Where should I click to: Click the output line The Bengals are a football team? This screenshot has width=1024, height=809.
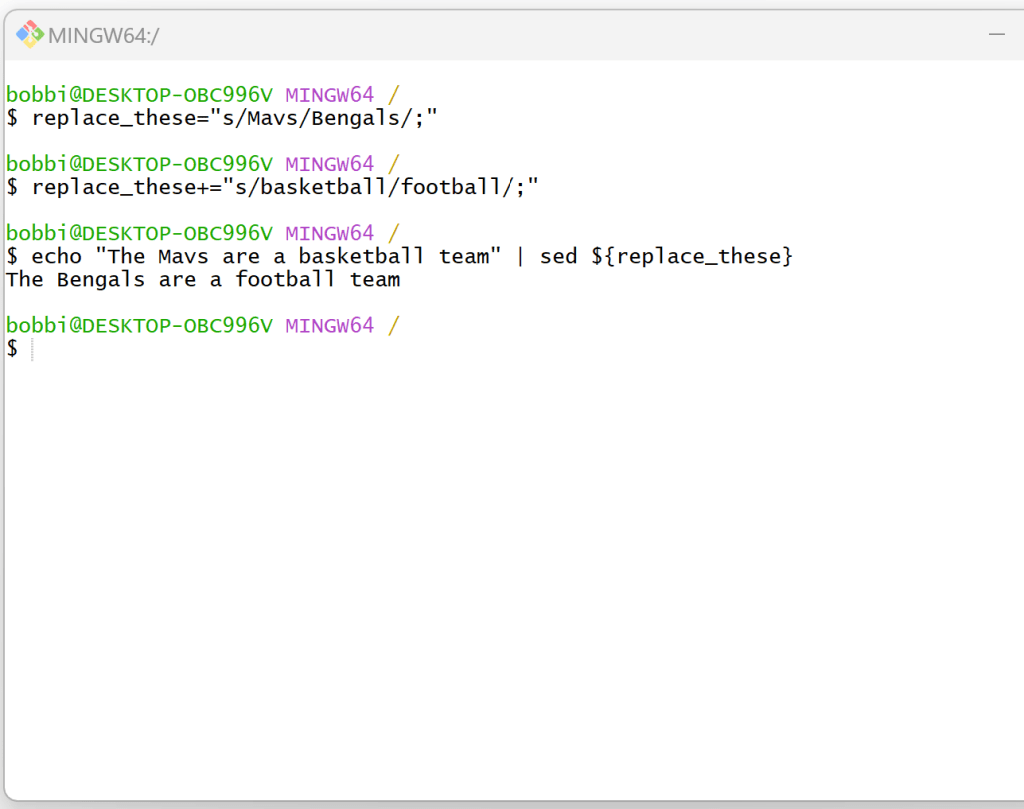coord(200,279)
